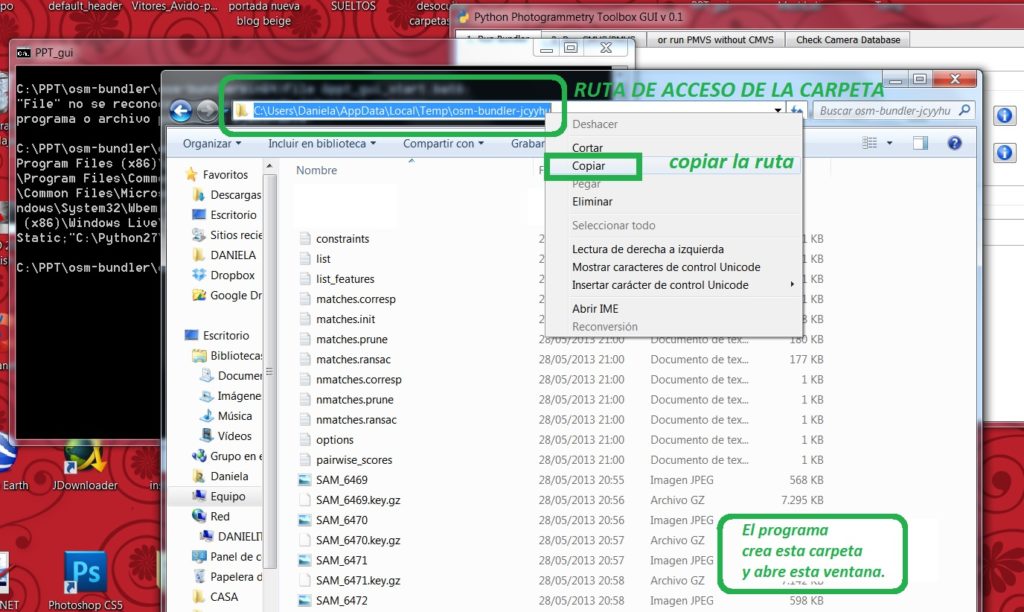Open the 'or run PMVS without CMVS' tab

click(715, 40)
